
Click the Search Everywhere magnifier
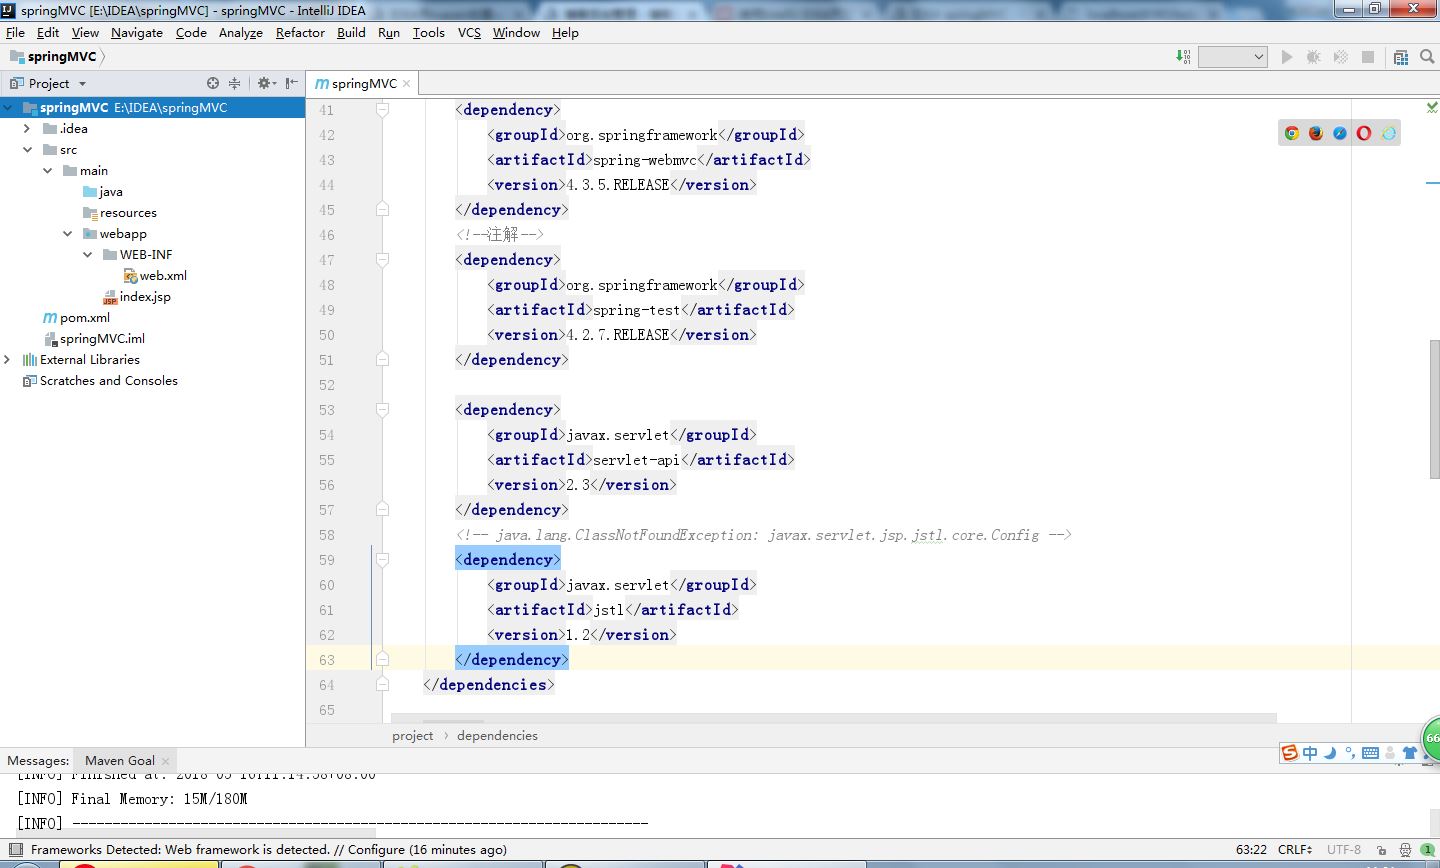point(1427,57)
